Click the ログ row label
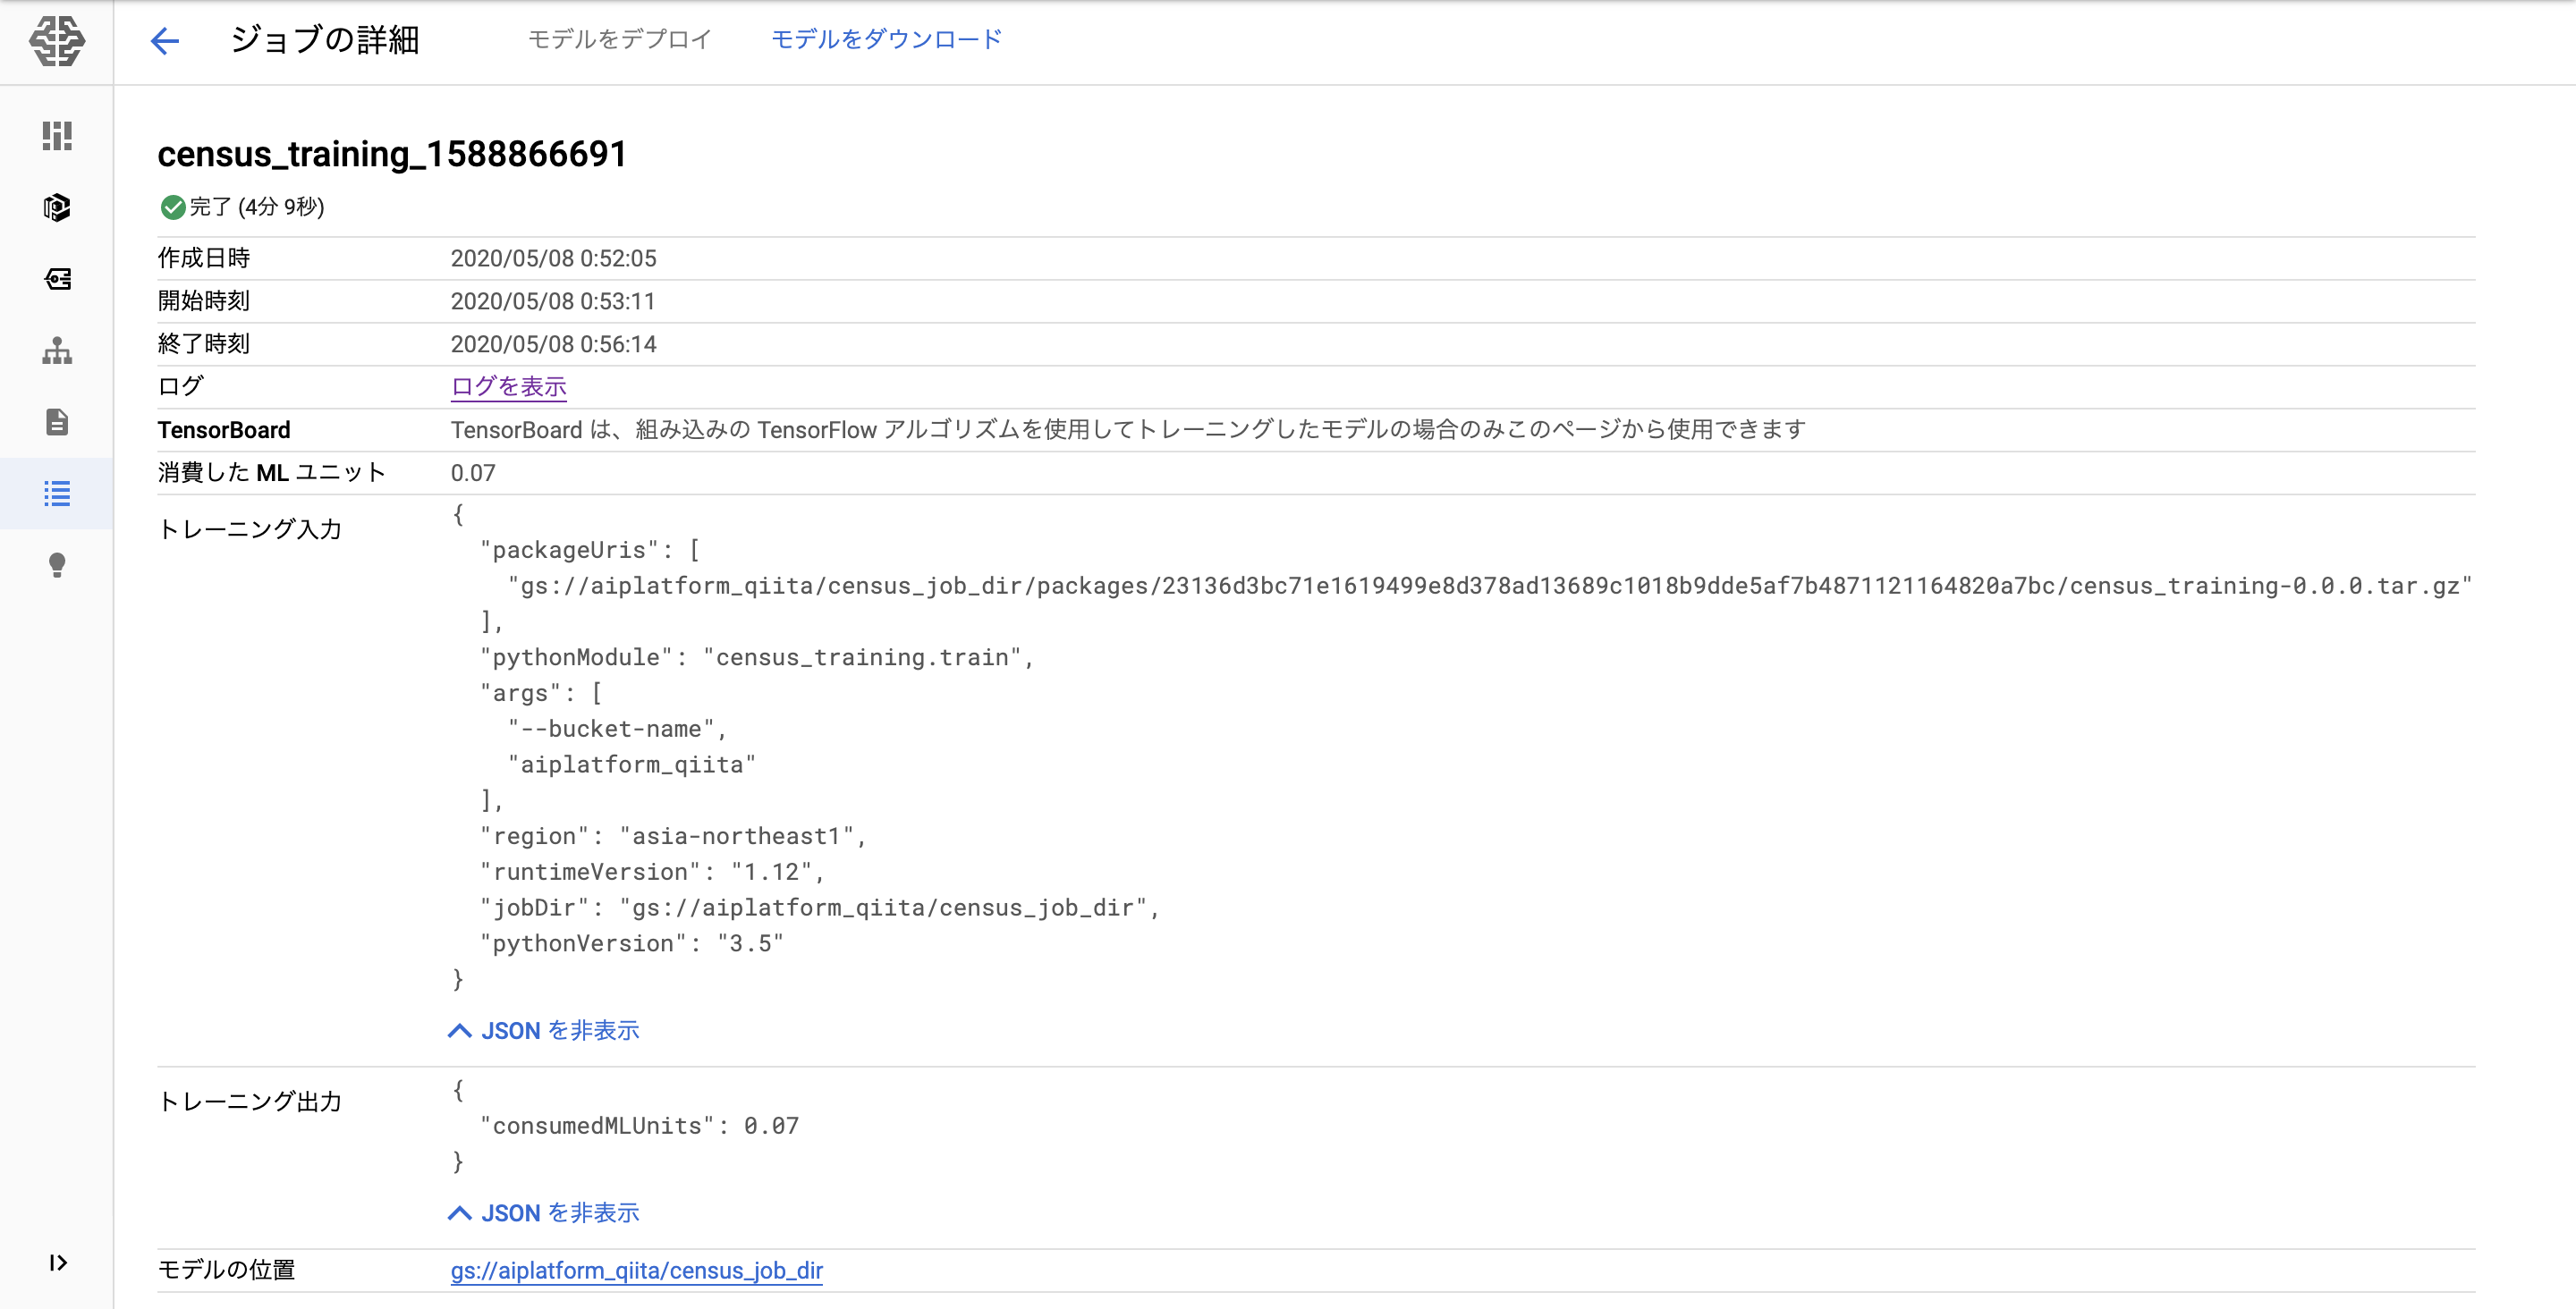This screenshot has width=2576, height=1309. [181, 387]
